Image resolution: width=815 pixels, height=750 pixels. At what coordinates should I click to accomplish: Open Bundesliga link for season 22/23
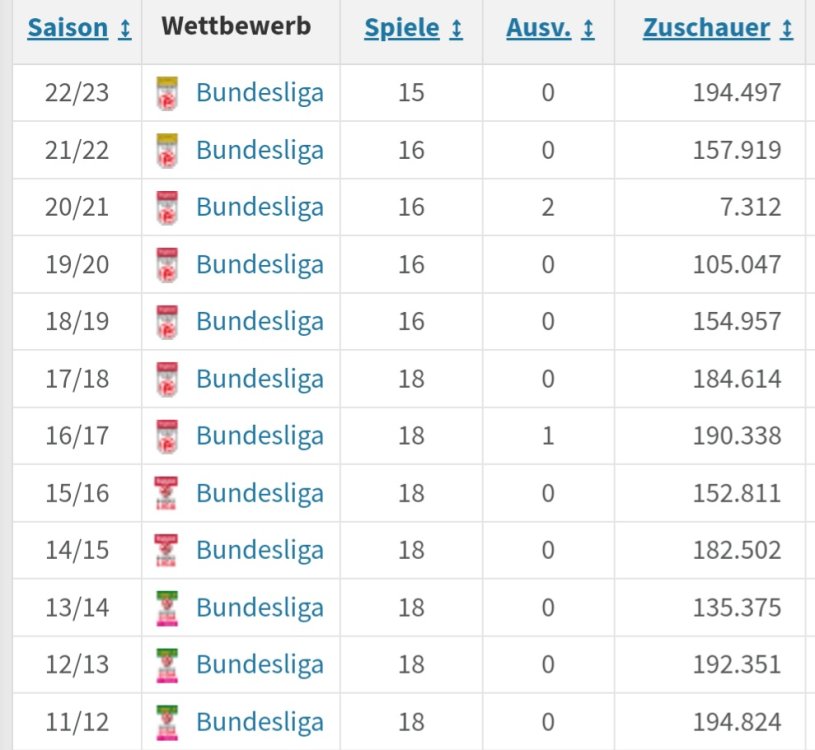[259, 94]
